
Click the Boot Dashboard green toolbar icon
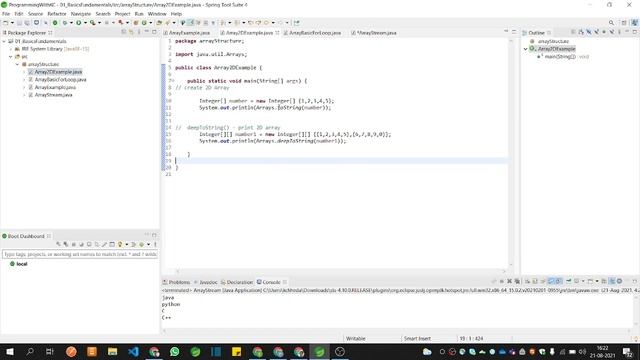coord(55,23)
